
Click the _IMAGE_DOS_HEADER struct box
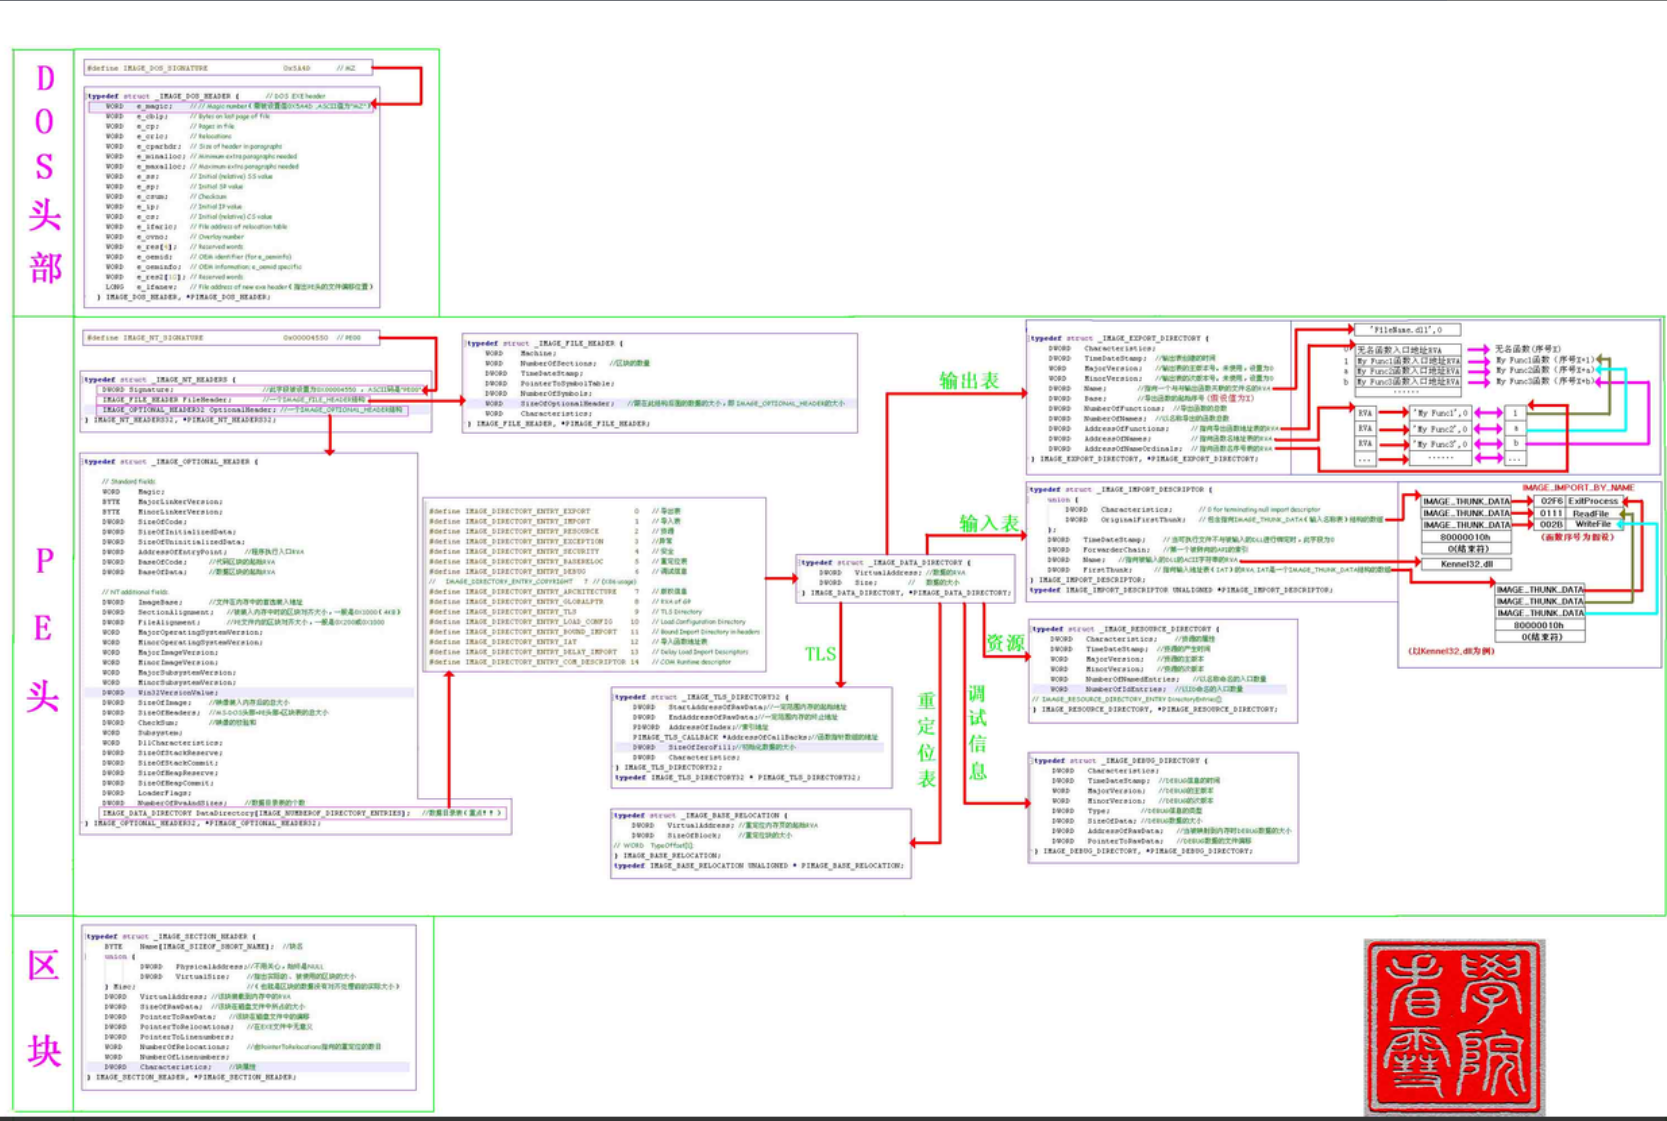tap(231, 196)
